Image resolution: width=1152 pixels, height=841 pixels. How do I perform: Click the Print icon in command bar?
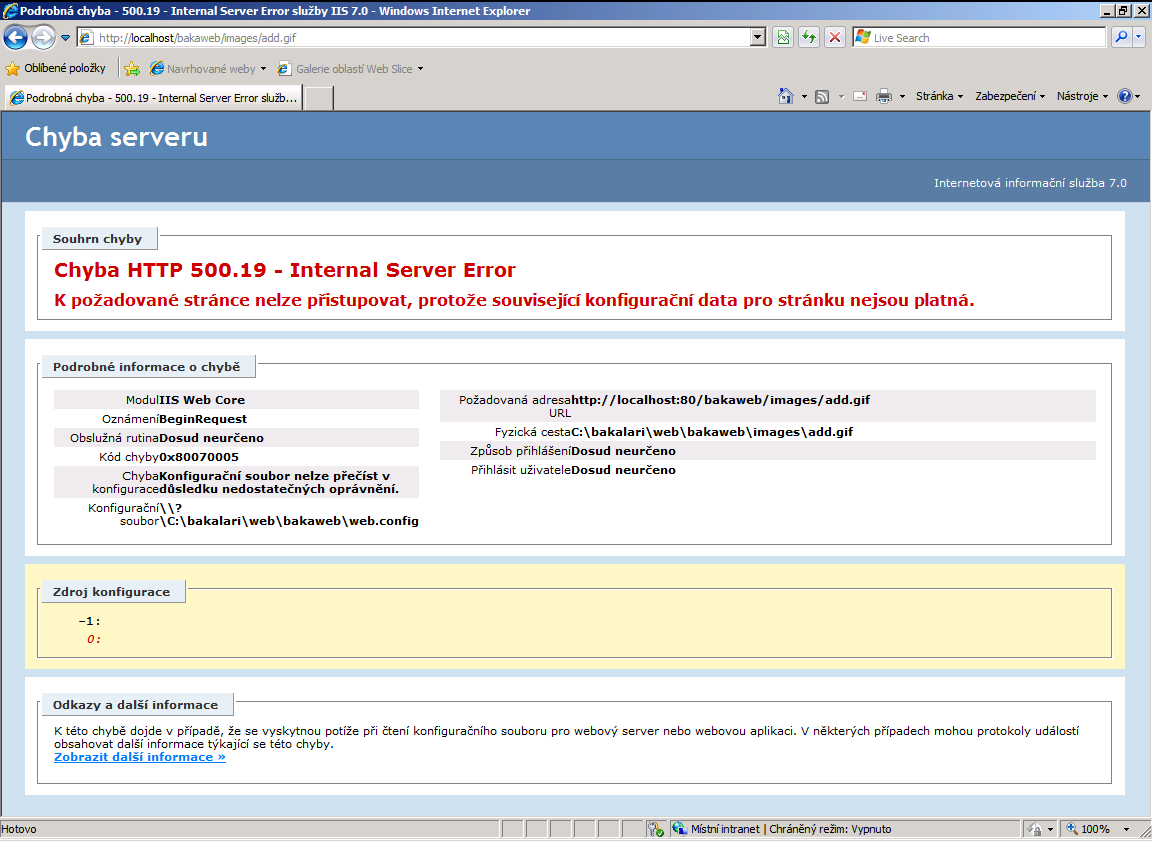(884, 96)
